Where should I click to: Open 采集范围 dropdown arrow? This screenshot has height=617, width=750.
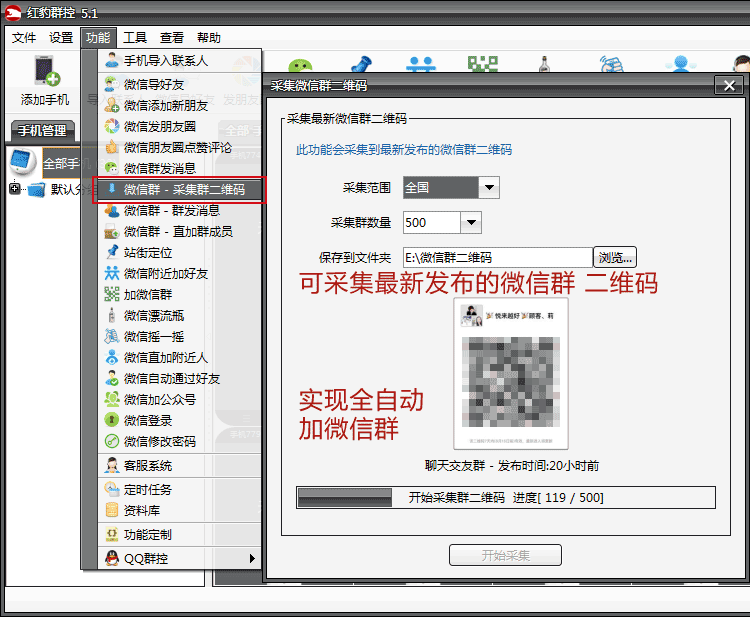click(489, 187)
